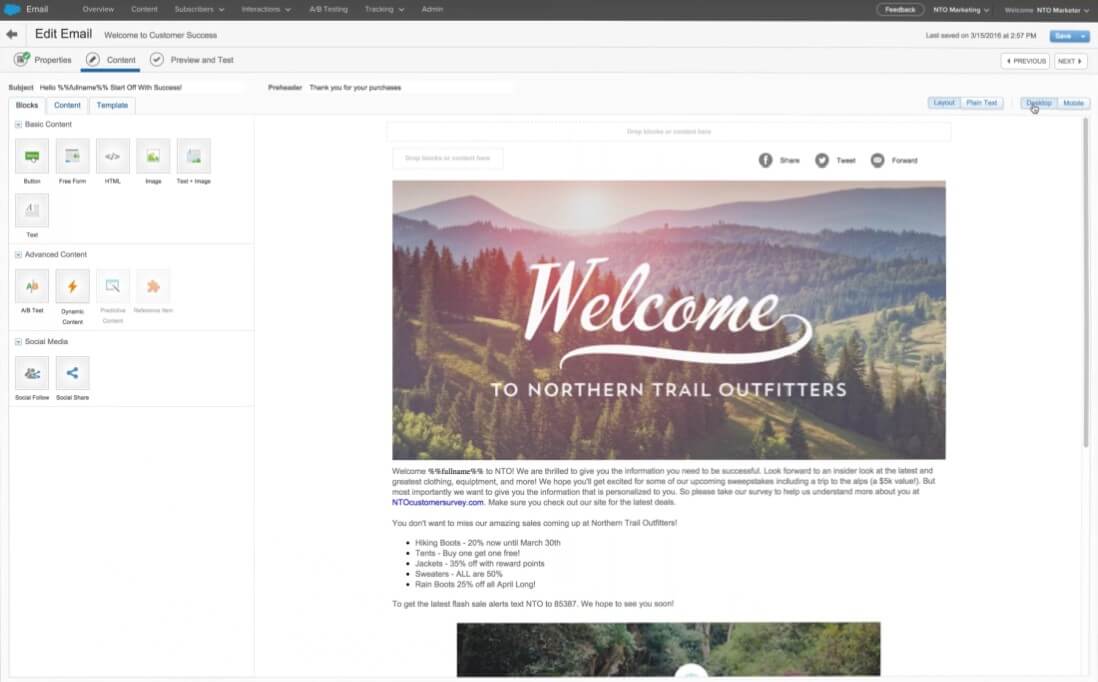This screenshot has height=682, width=1098.
Task: Open the Subscribers dropdown menu
Action: pyautogui.click(x=199, y=9)
